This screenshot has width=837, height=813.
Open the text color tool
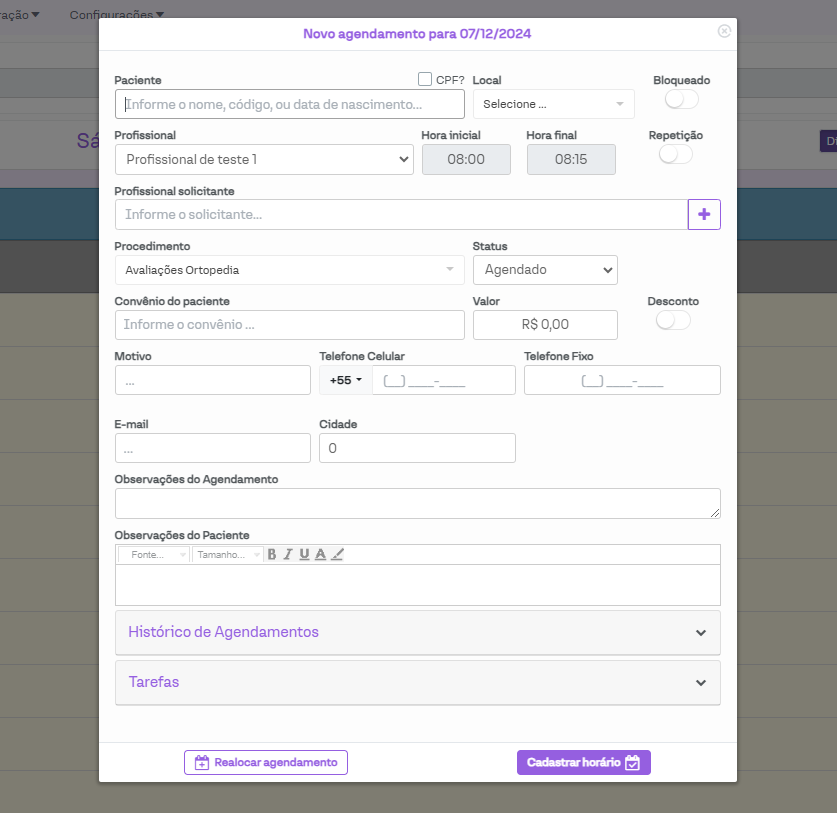point(320,554)
